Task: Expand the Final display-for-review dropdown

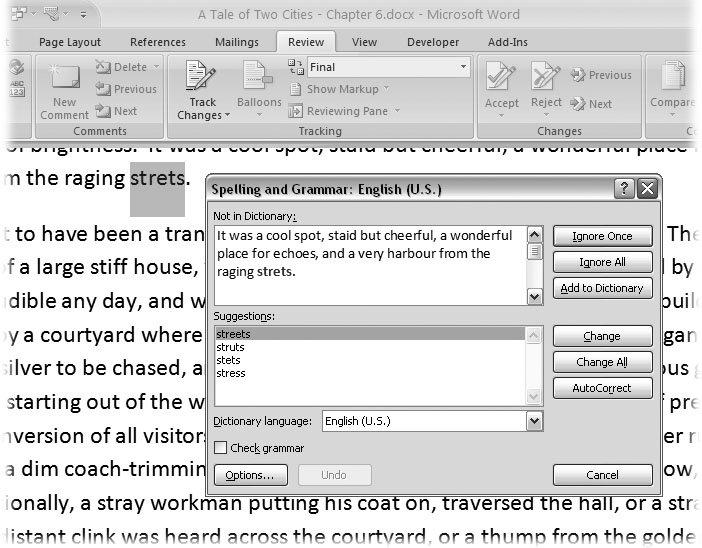Action: point(462,67)
